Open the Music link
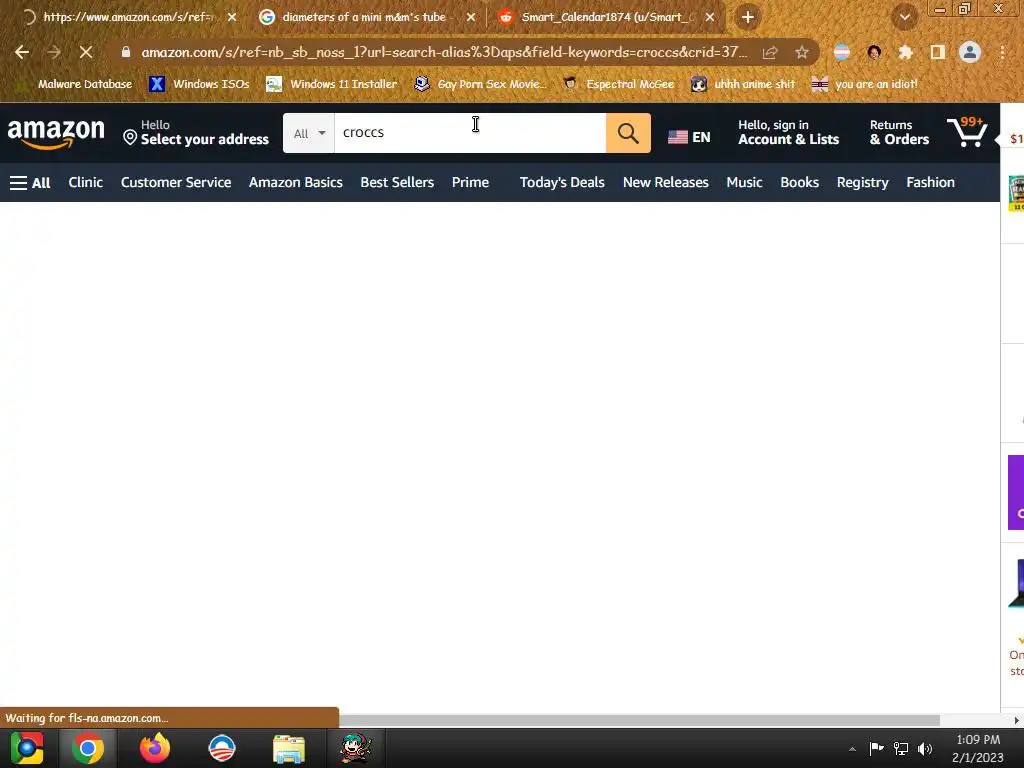1024x768 pixels. 744,182
